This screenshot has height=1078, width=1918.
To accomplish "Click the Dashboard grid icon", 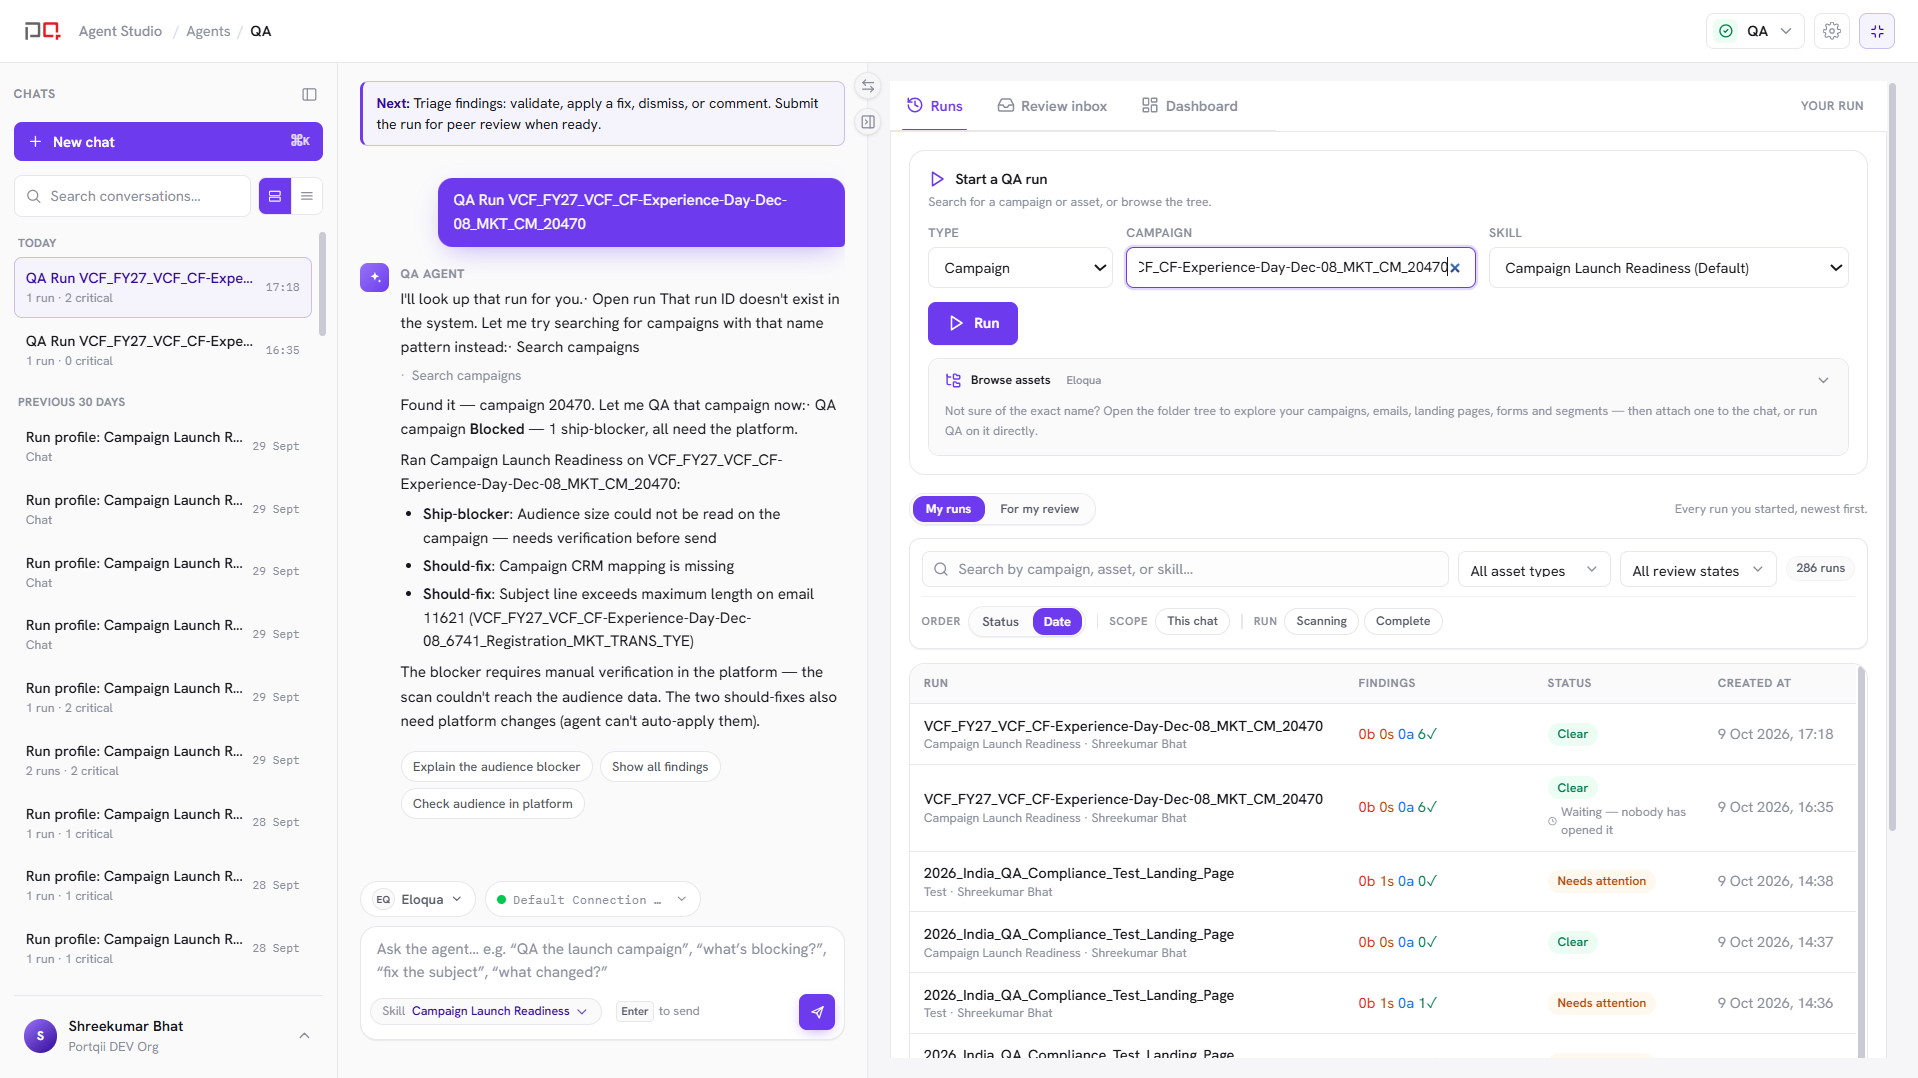I will coord(1150,105).
